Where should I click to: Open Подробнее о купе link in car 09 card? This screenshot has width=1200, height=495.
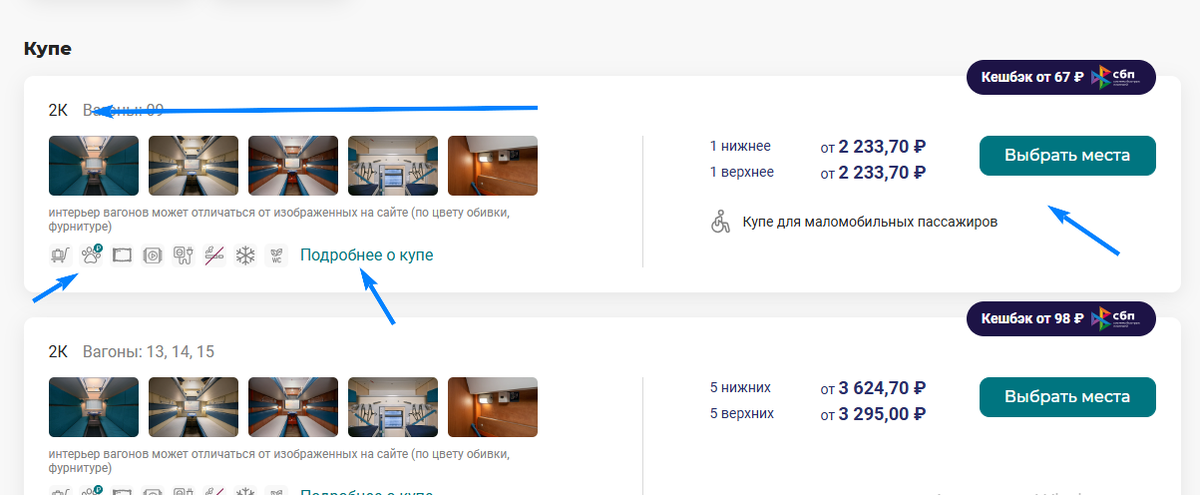click(367, 255)
